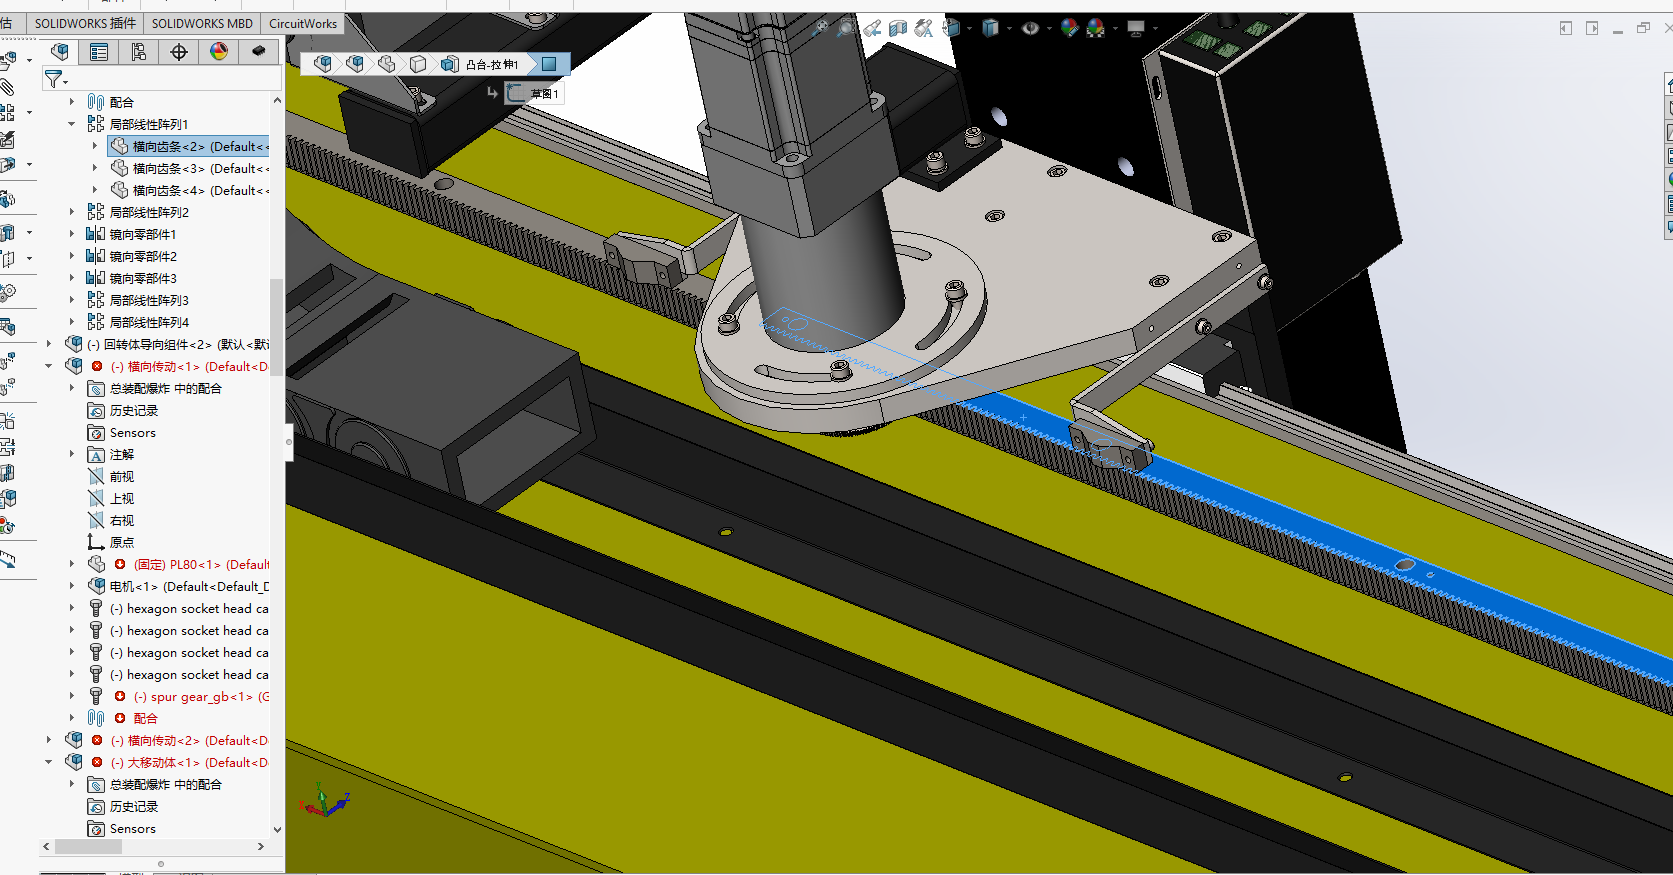Open the CircuitWorks chip tab icon
Screen dimensions: 1673x875
click(x=259, y=51)
